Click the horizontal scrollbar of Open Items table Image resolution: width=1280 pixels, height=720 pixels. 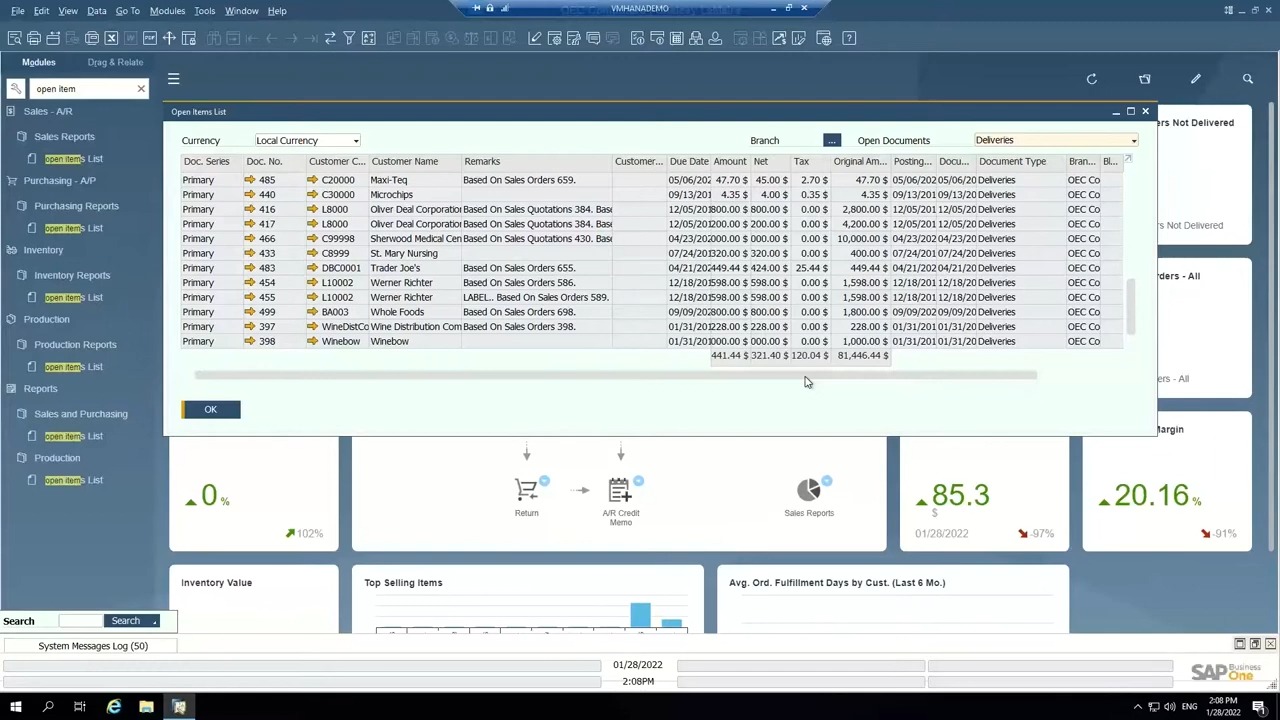click(615, 375)
